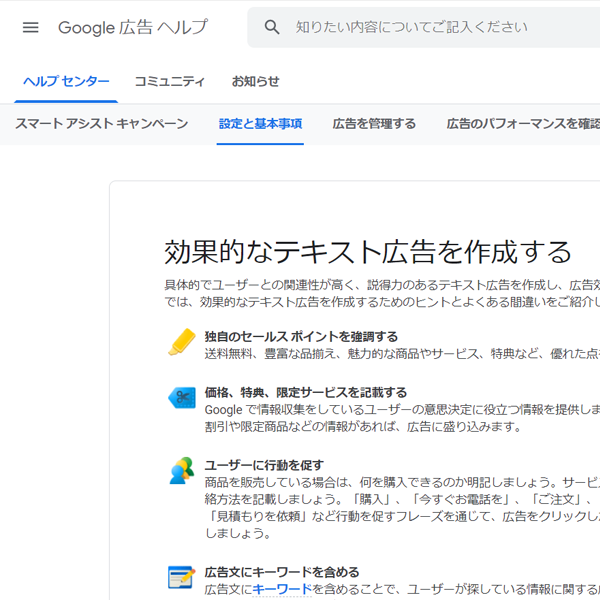
Task: Click the users group icon
Action: (x=182, y=471)
